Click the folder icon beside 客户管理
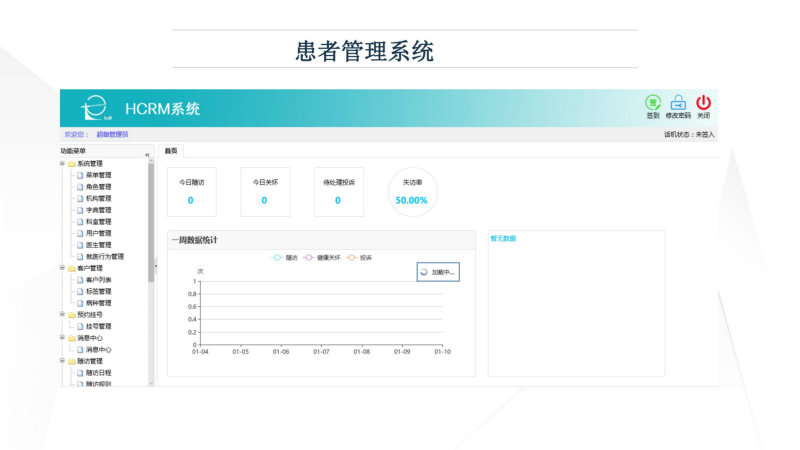 point(72,268)
